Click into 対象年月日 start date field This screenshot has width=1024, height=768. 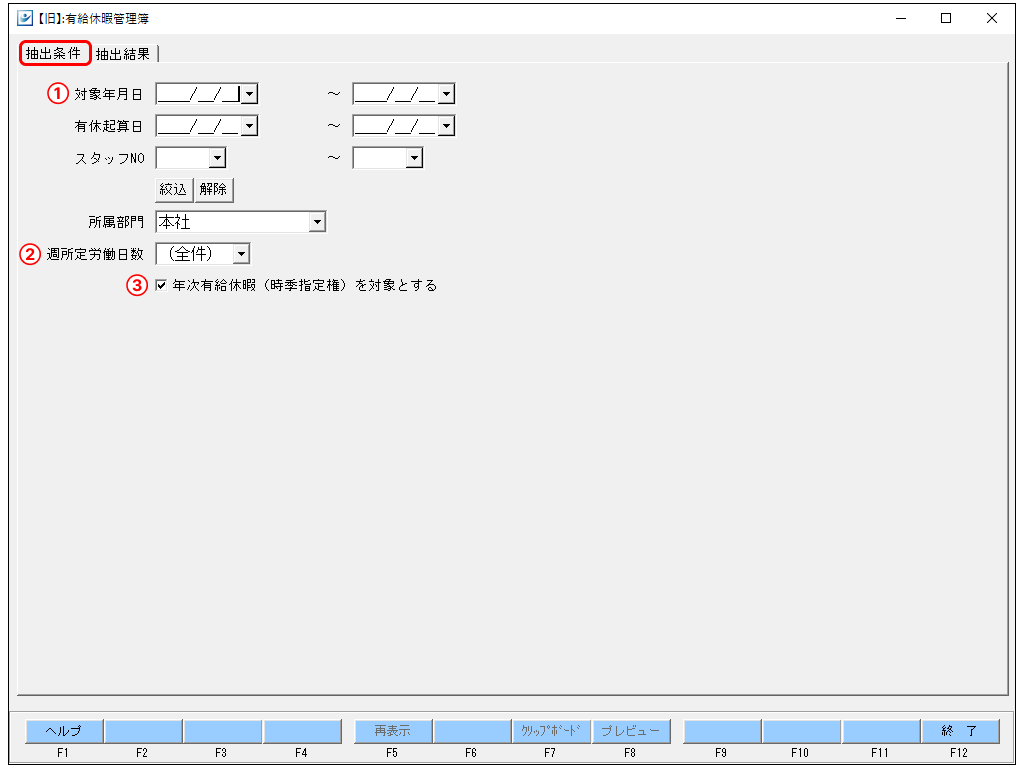click(x=199, y=94)
